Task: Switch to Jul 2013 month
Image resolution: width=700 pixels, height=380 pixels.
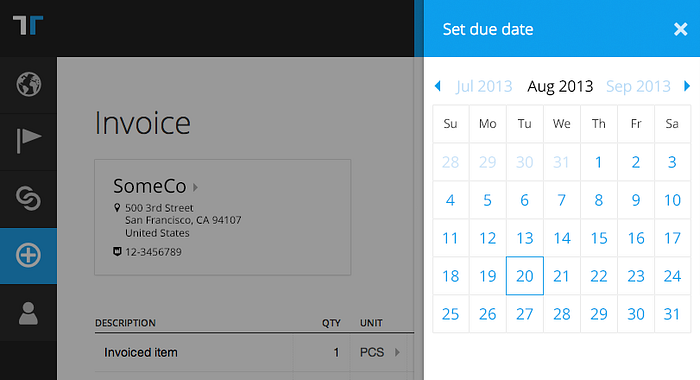Action: click(x=484, y=86)
